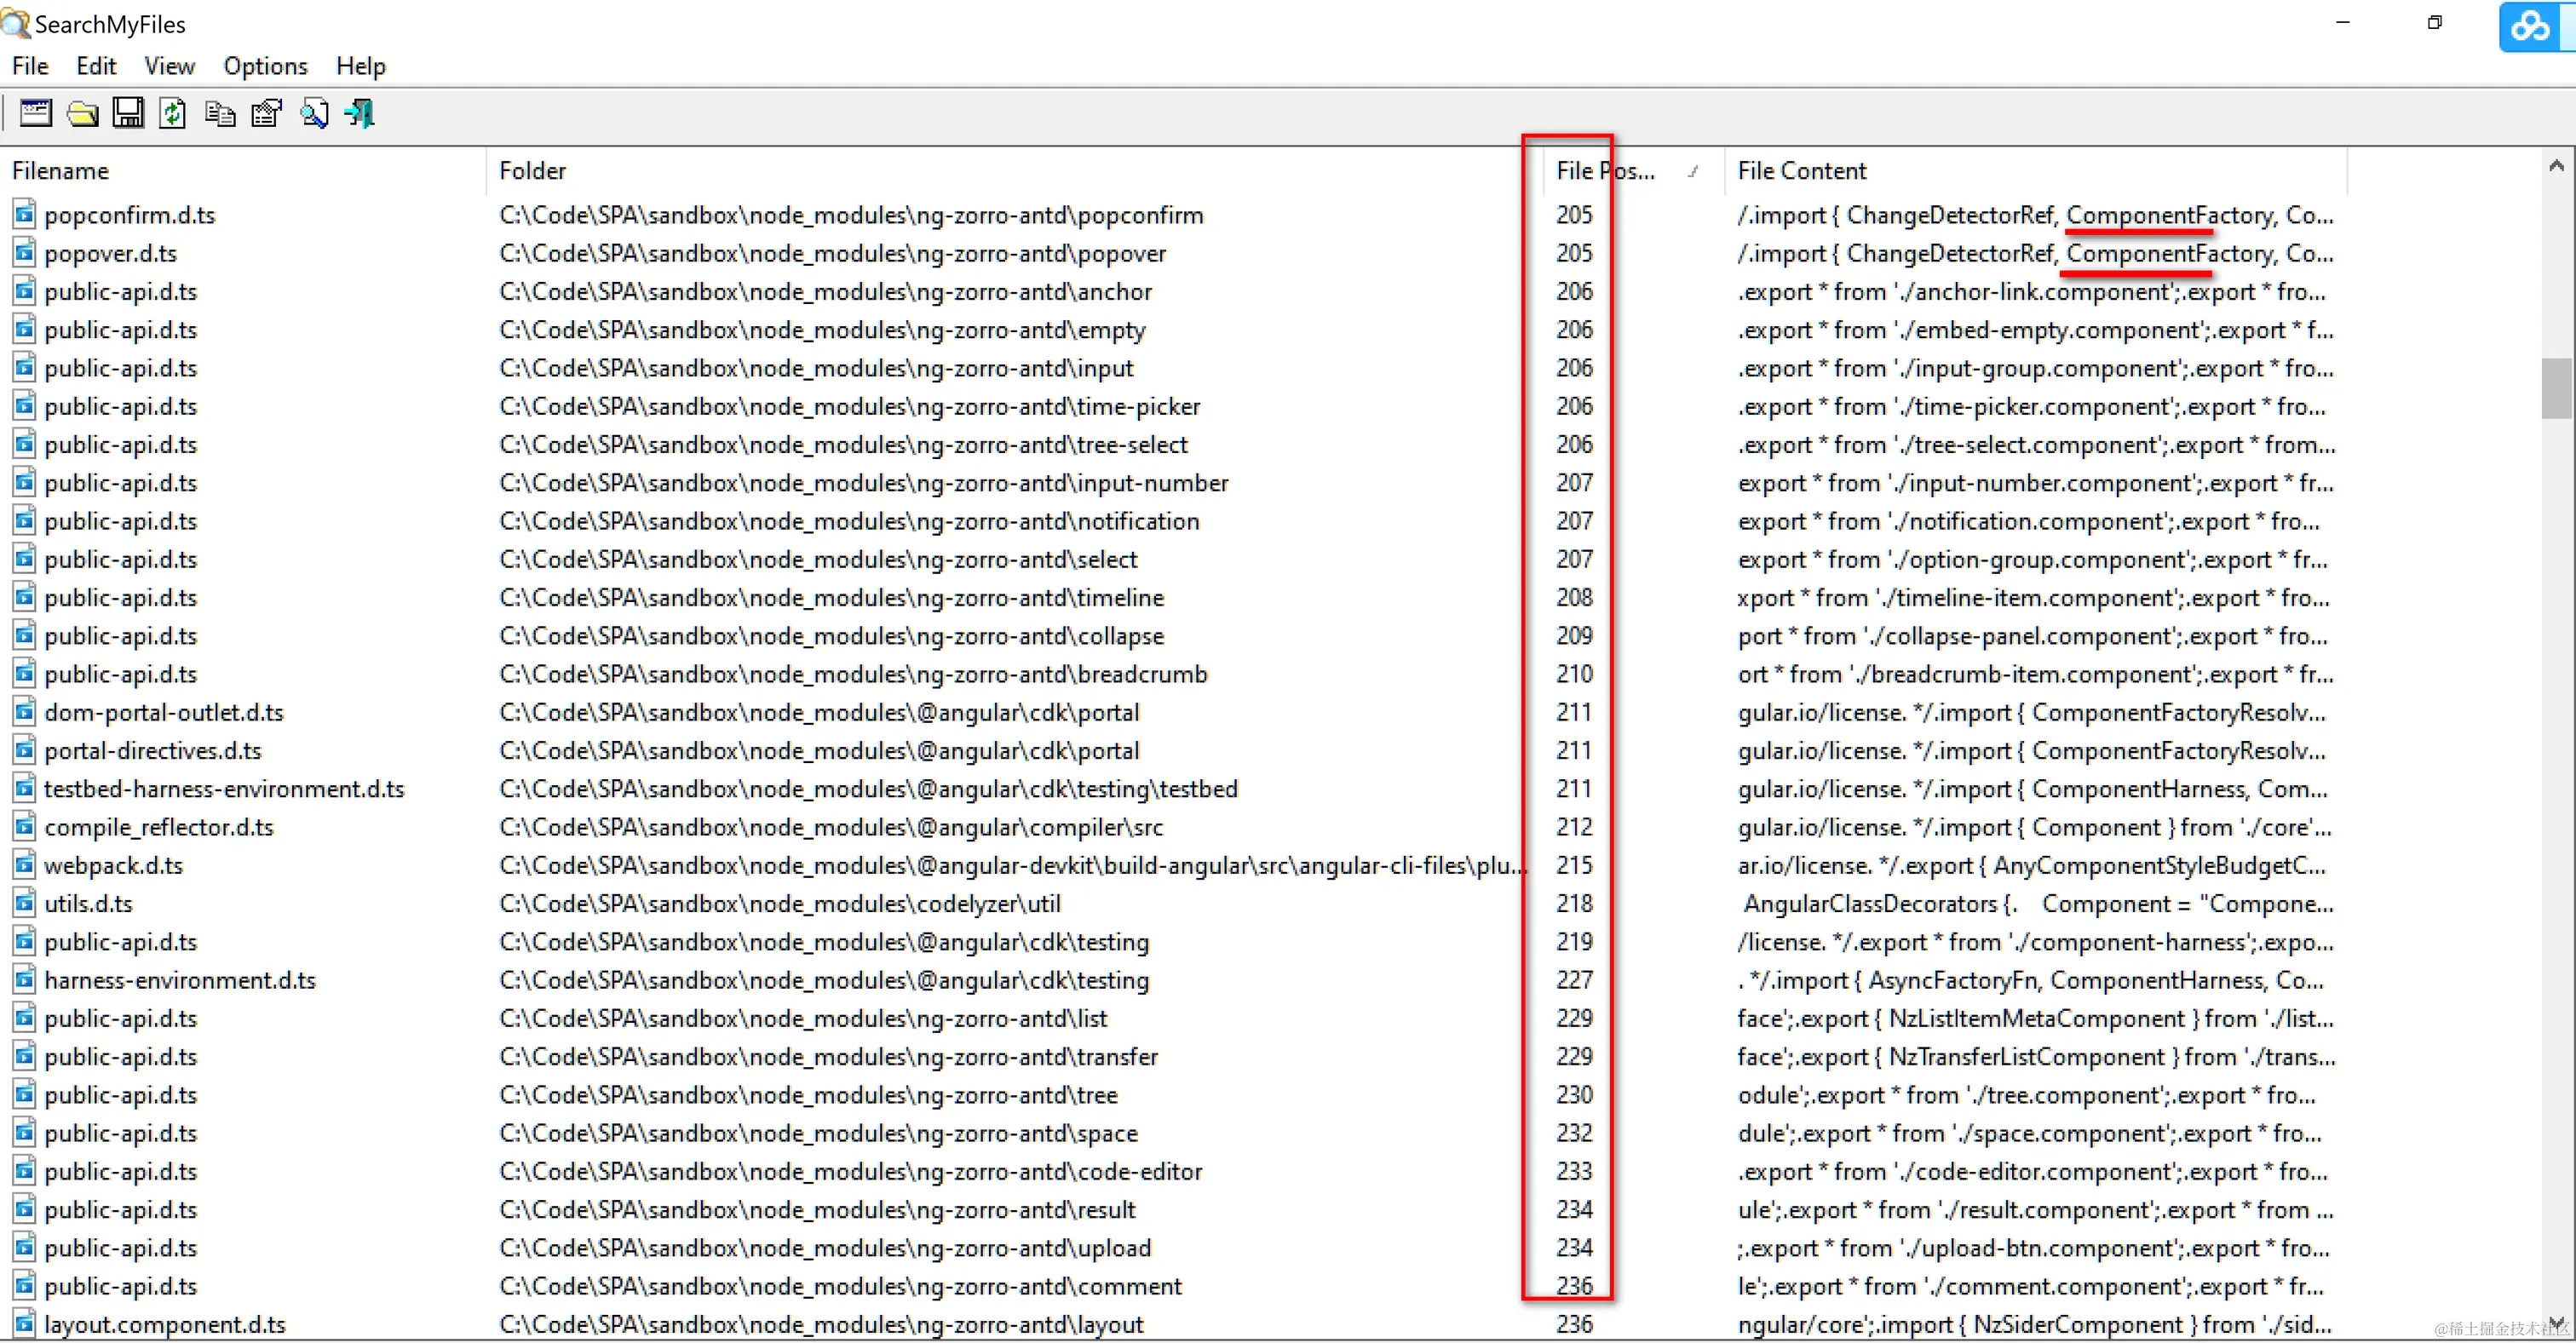The width and height of the screenshot is (2576, 1343).
Task: Sort by Filename column header
Action: 60,171
